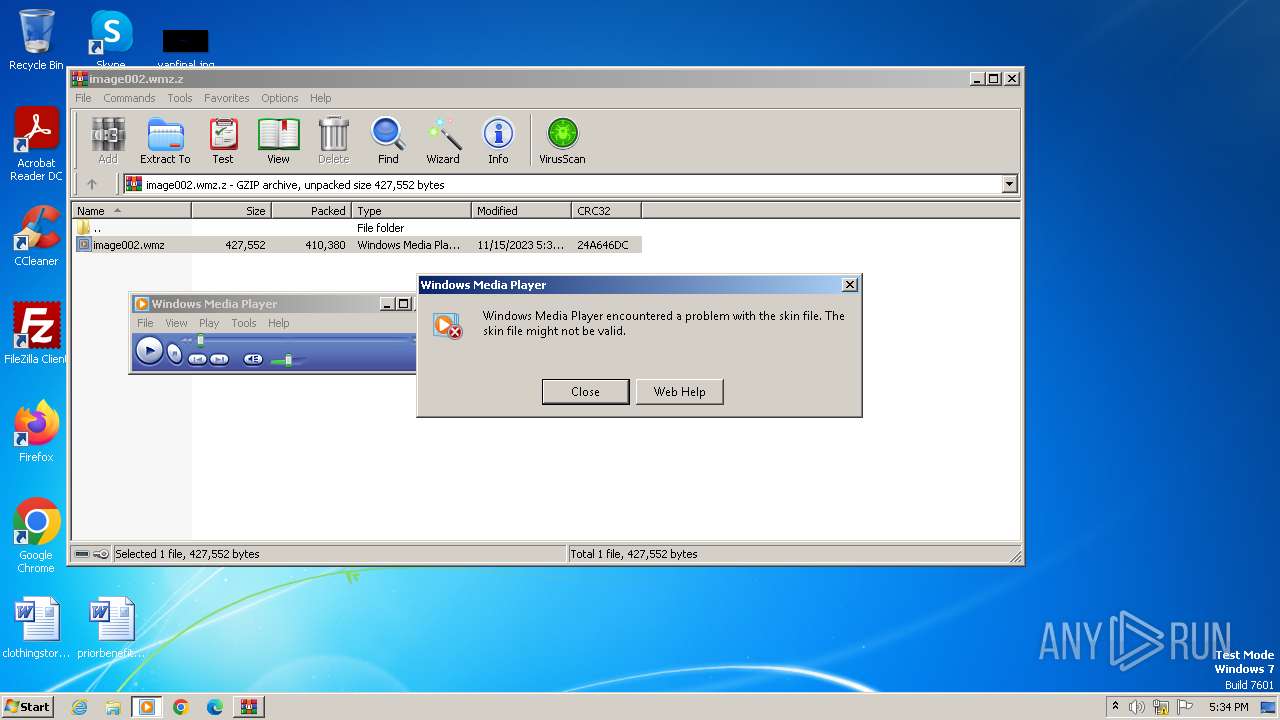Open Google Chrome desktop icon
The image size is (1280, 720).
pyautogui.click(x=36, y=536)
